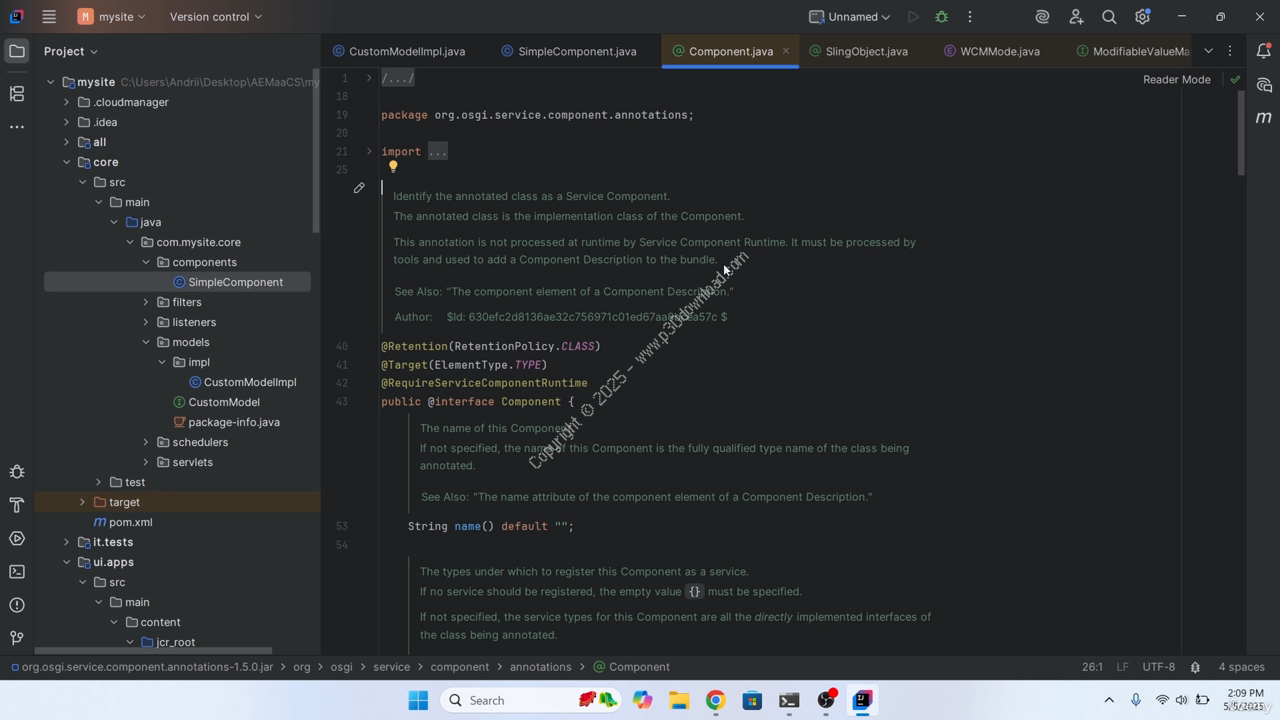
Task: Toggle Reader Mode in the editor
Action: point(1176,79)
